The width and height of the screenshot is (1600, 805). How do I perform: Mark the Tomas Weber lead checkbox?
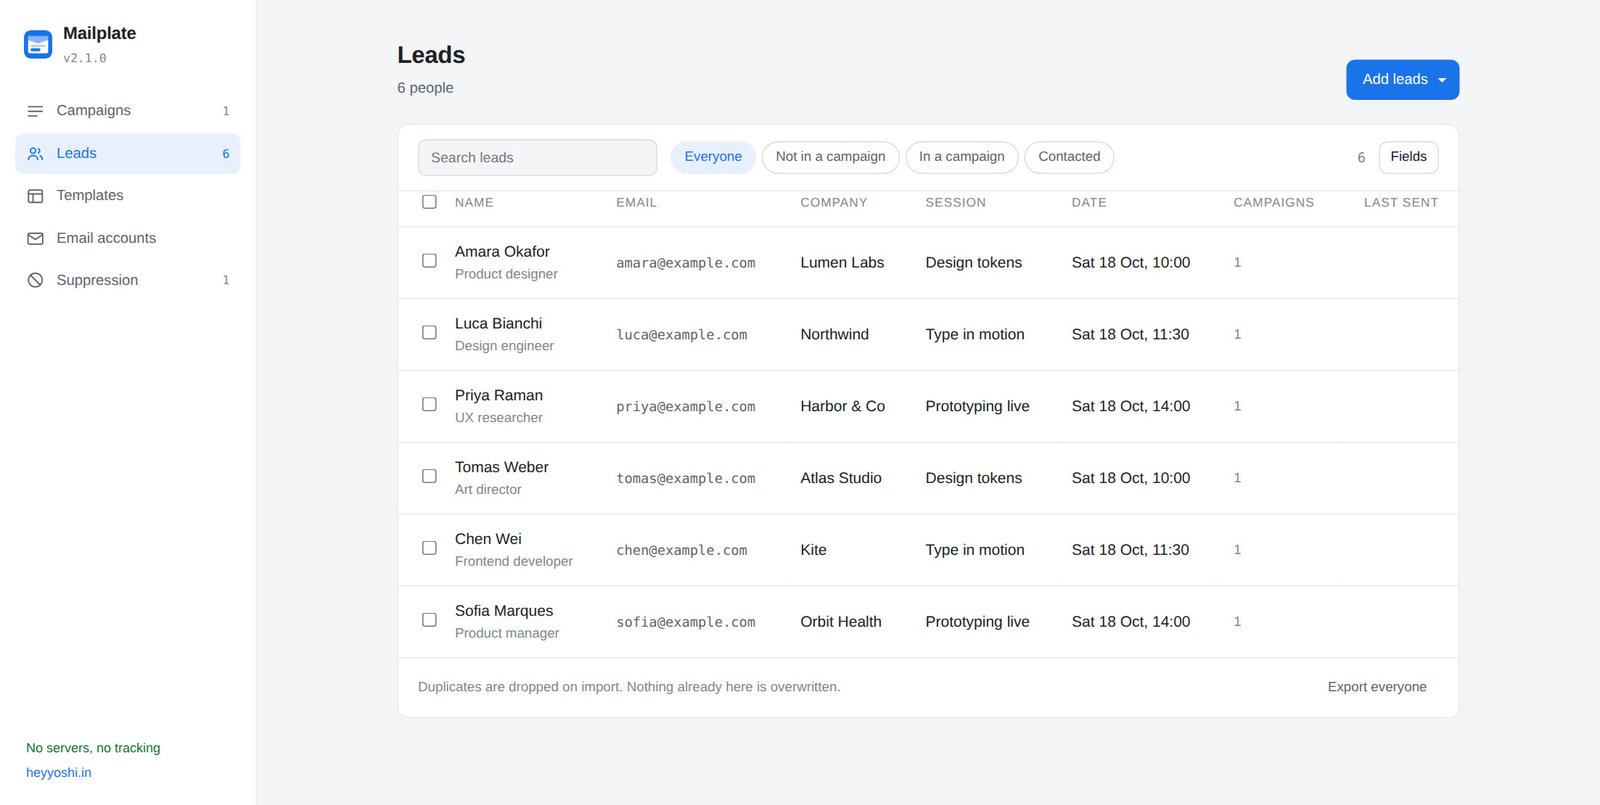pos(429,477)
